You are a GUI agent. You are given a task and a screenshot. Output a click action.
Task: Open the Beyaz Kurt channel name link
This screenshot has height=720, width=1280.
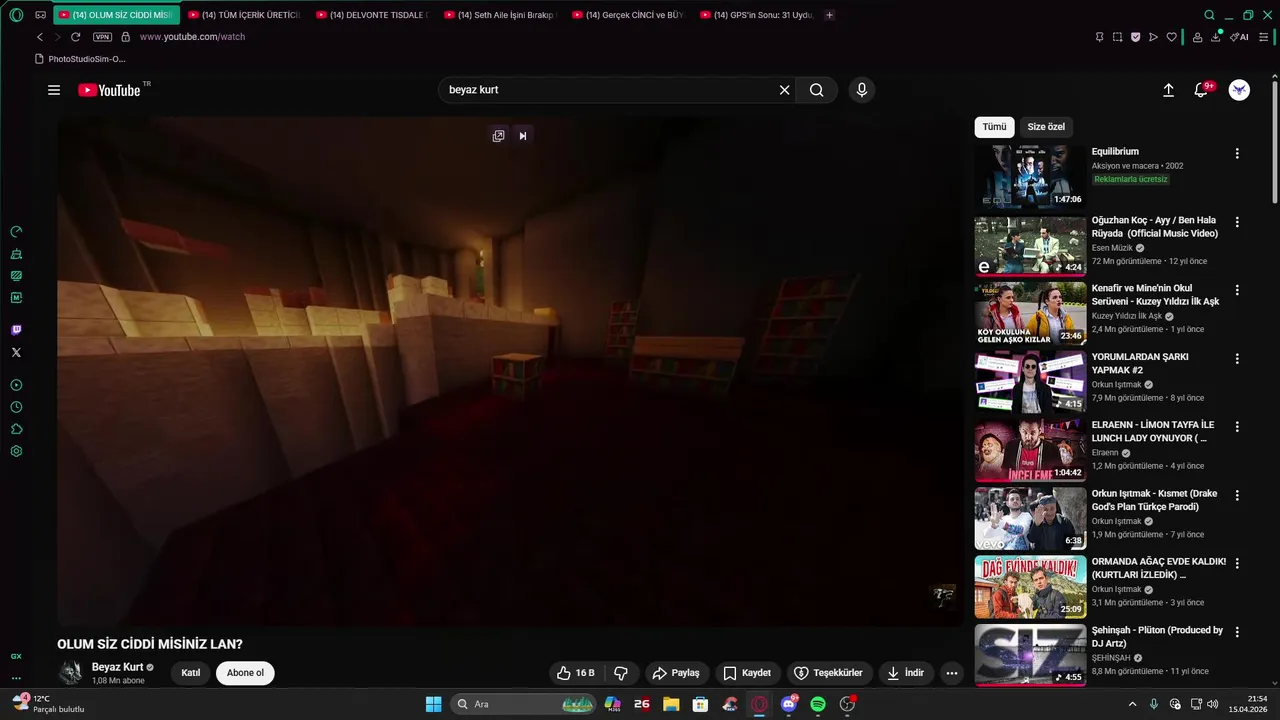click(117, 667)
